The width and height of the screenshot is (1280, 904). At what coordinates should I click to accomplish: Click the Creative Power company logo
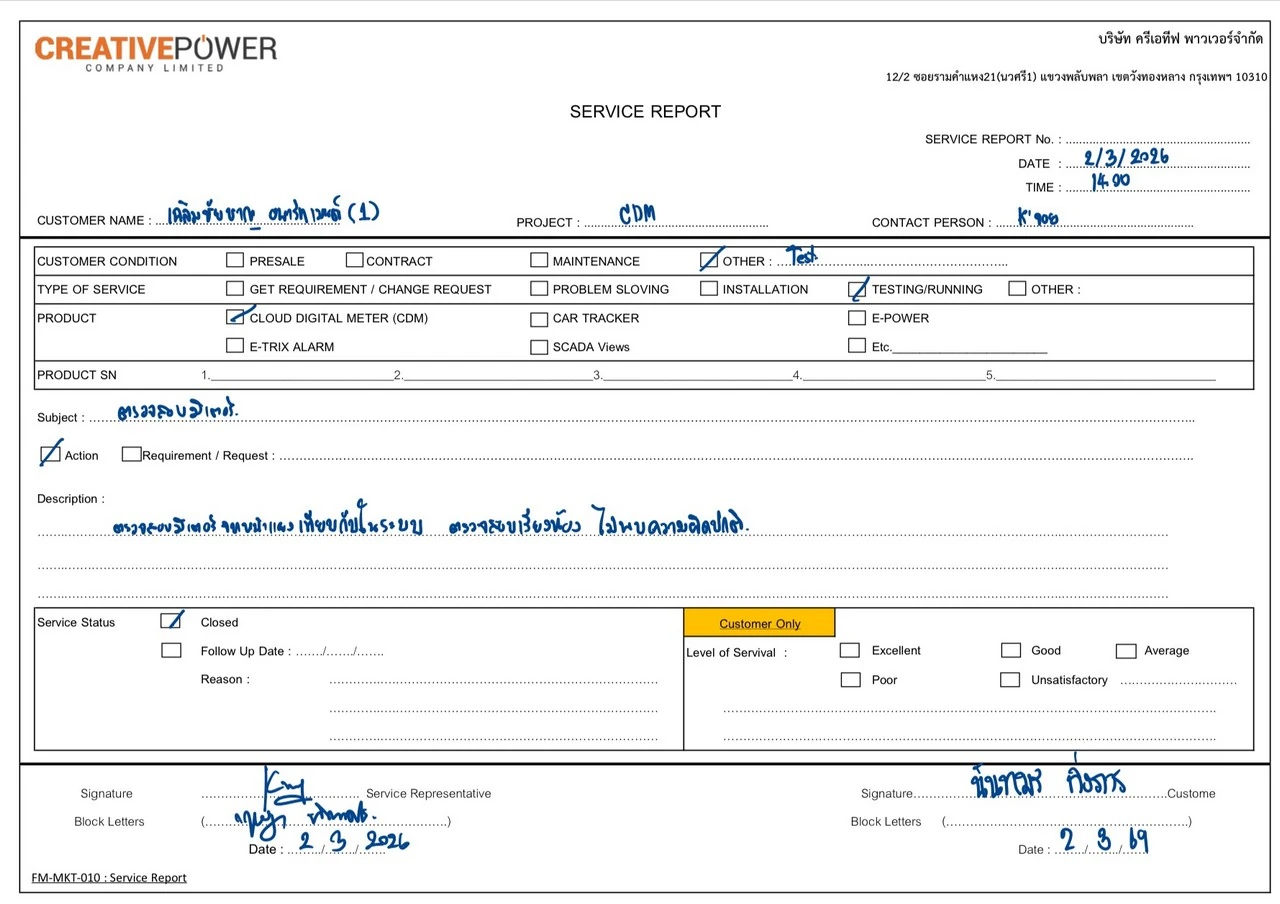[x=156, y=52]
